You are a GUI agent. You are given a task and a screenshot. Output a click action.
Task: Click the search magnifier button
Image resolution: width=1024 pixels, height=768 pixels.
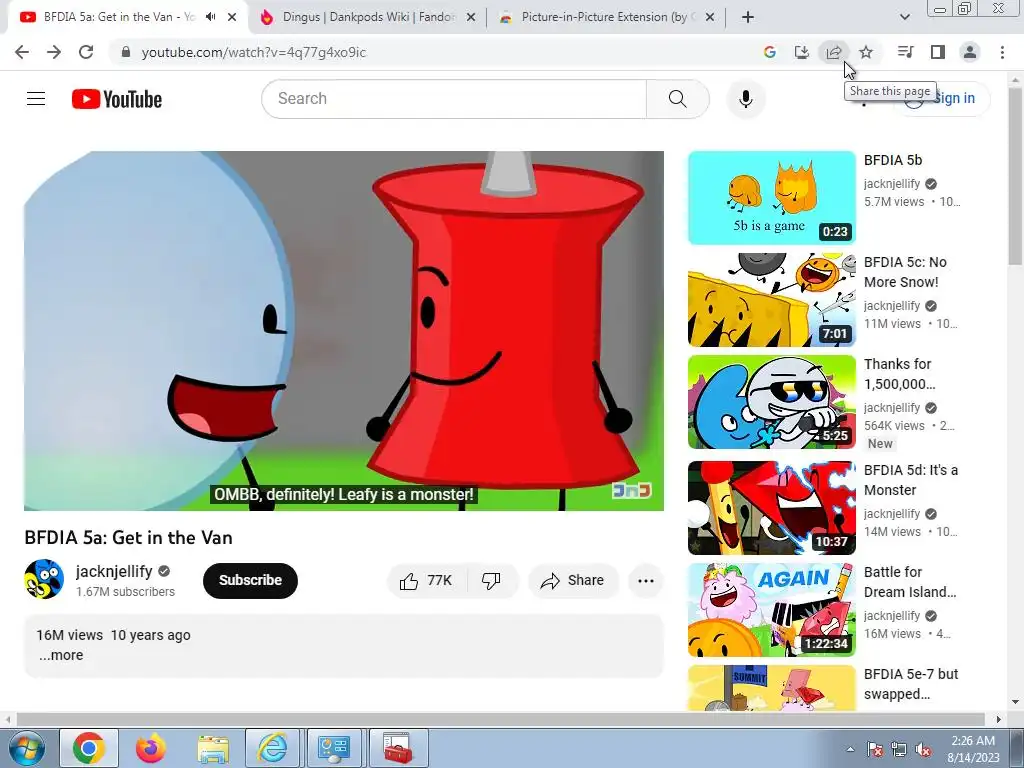(x=677, y=99)
